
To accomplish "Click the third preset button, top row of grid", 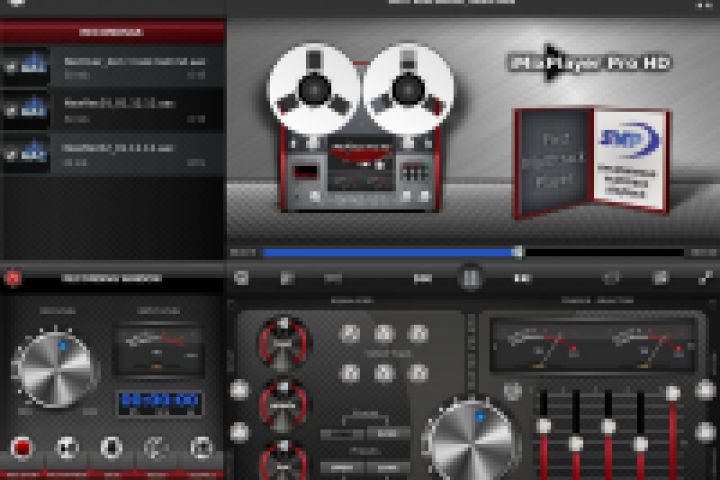I will (418, 333).
